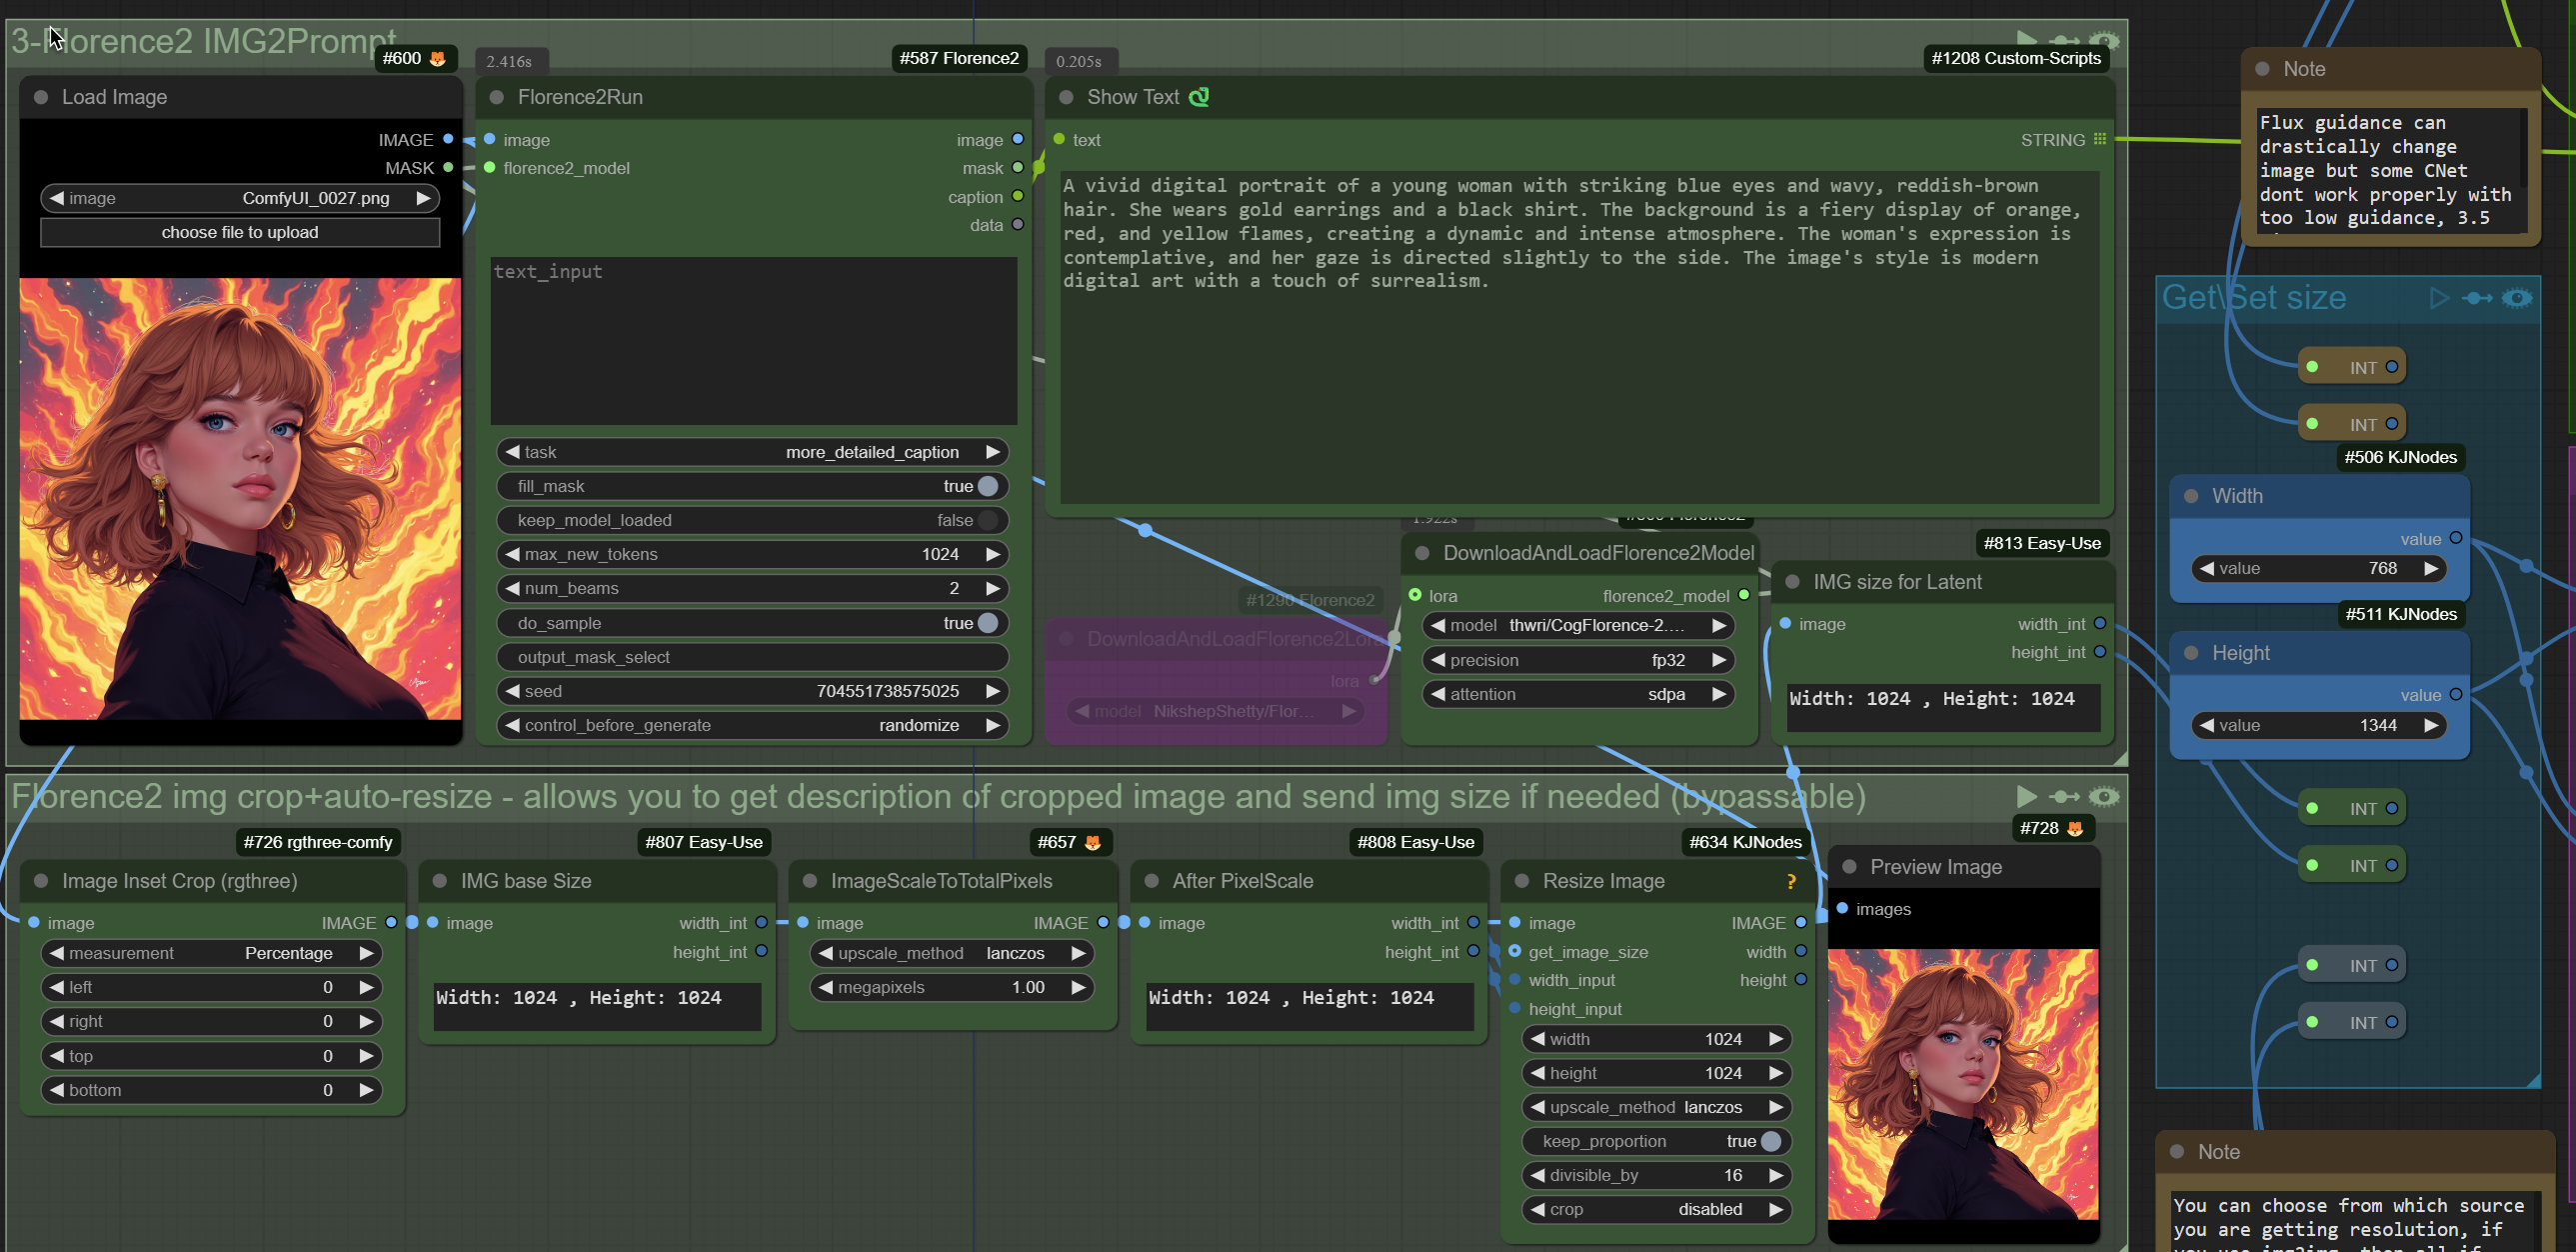Viewport: 2576px width, 1252px height.
Task: Open the Resize Image help question mark
Action: 1791,881
